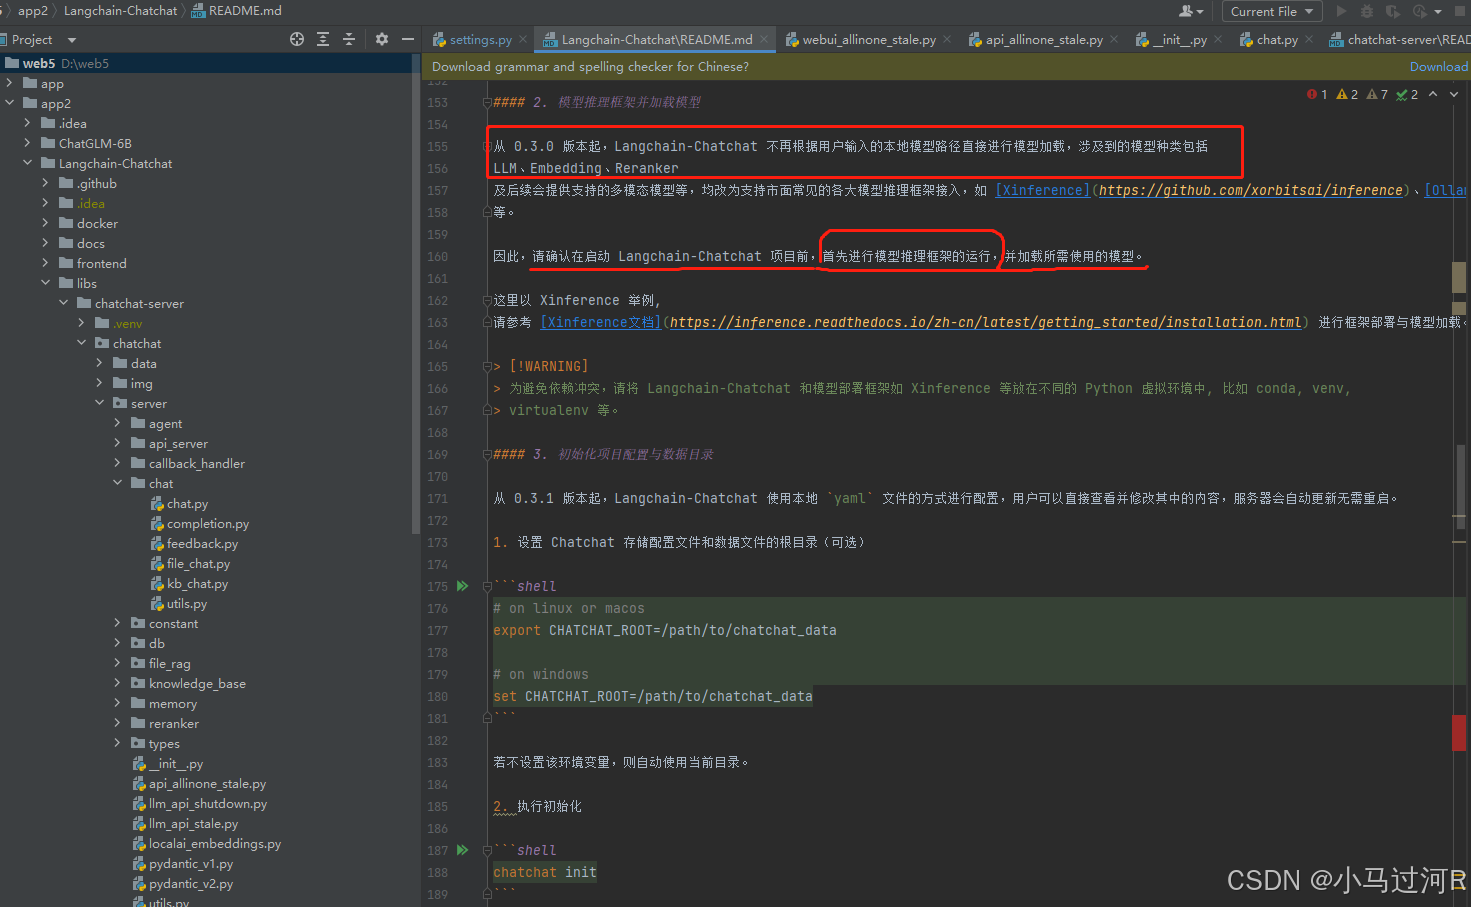1471x907 pixels.
Task: Jump to previous highlighted problem arrow
Action: pyautogui.click(x=1433, y=94)
